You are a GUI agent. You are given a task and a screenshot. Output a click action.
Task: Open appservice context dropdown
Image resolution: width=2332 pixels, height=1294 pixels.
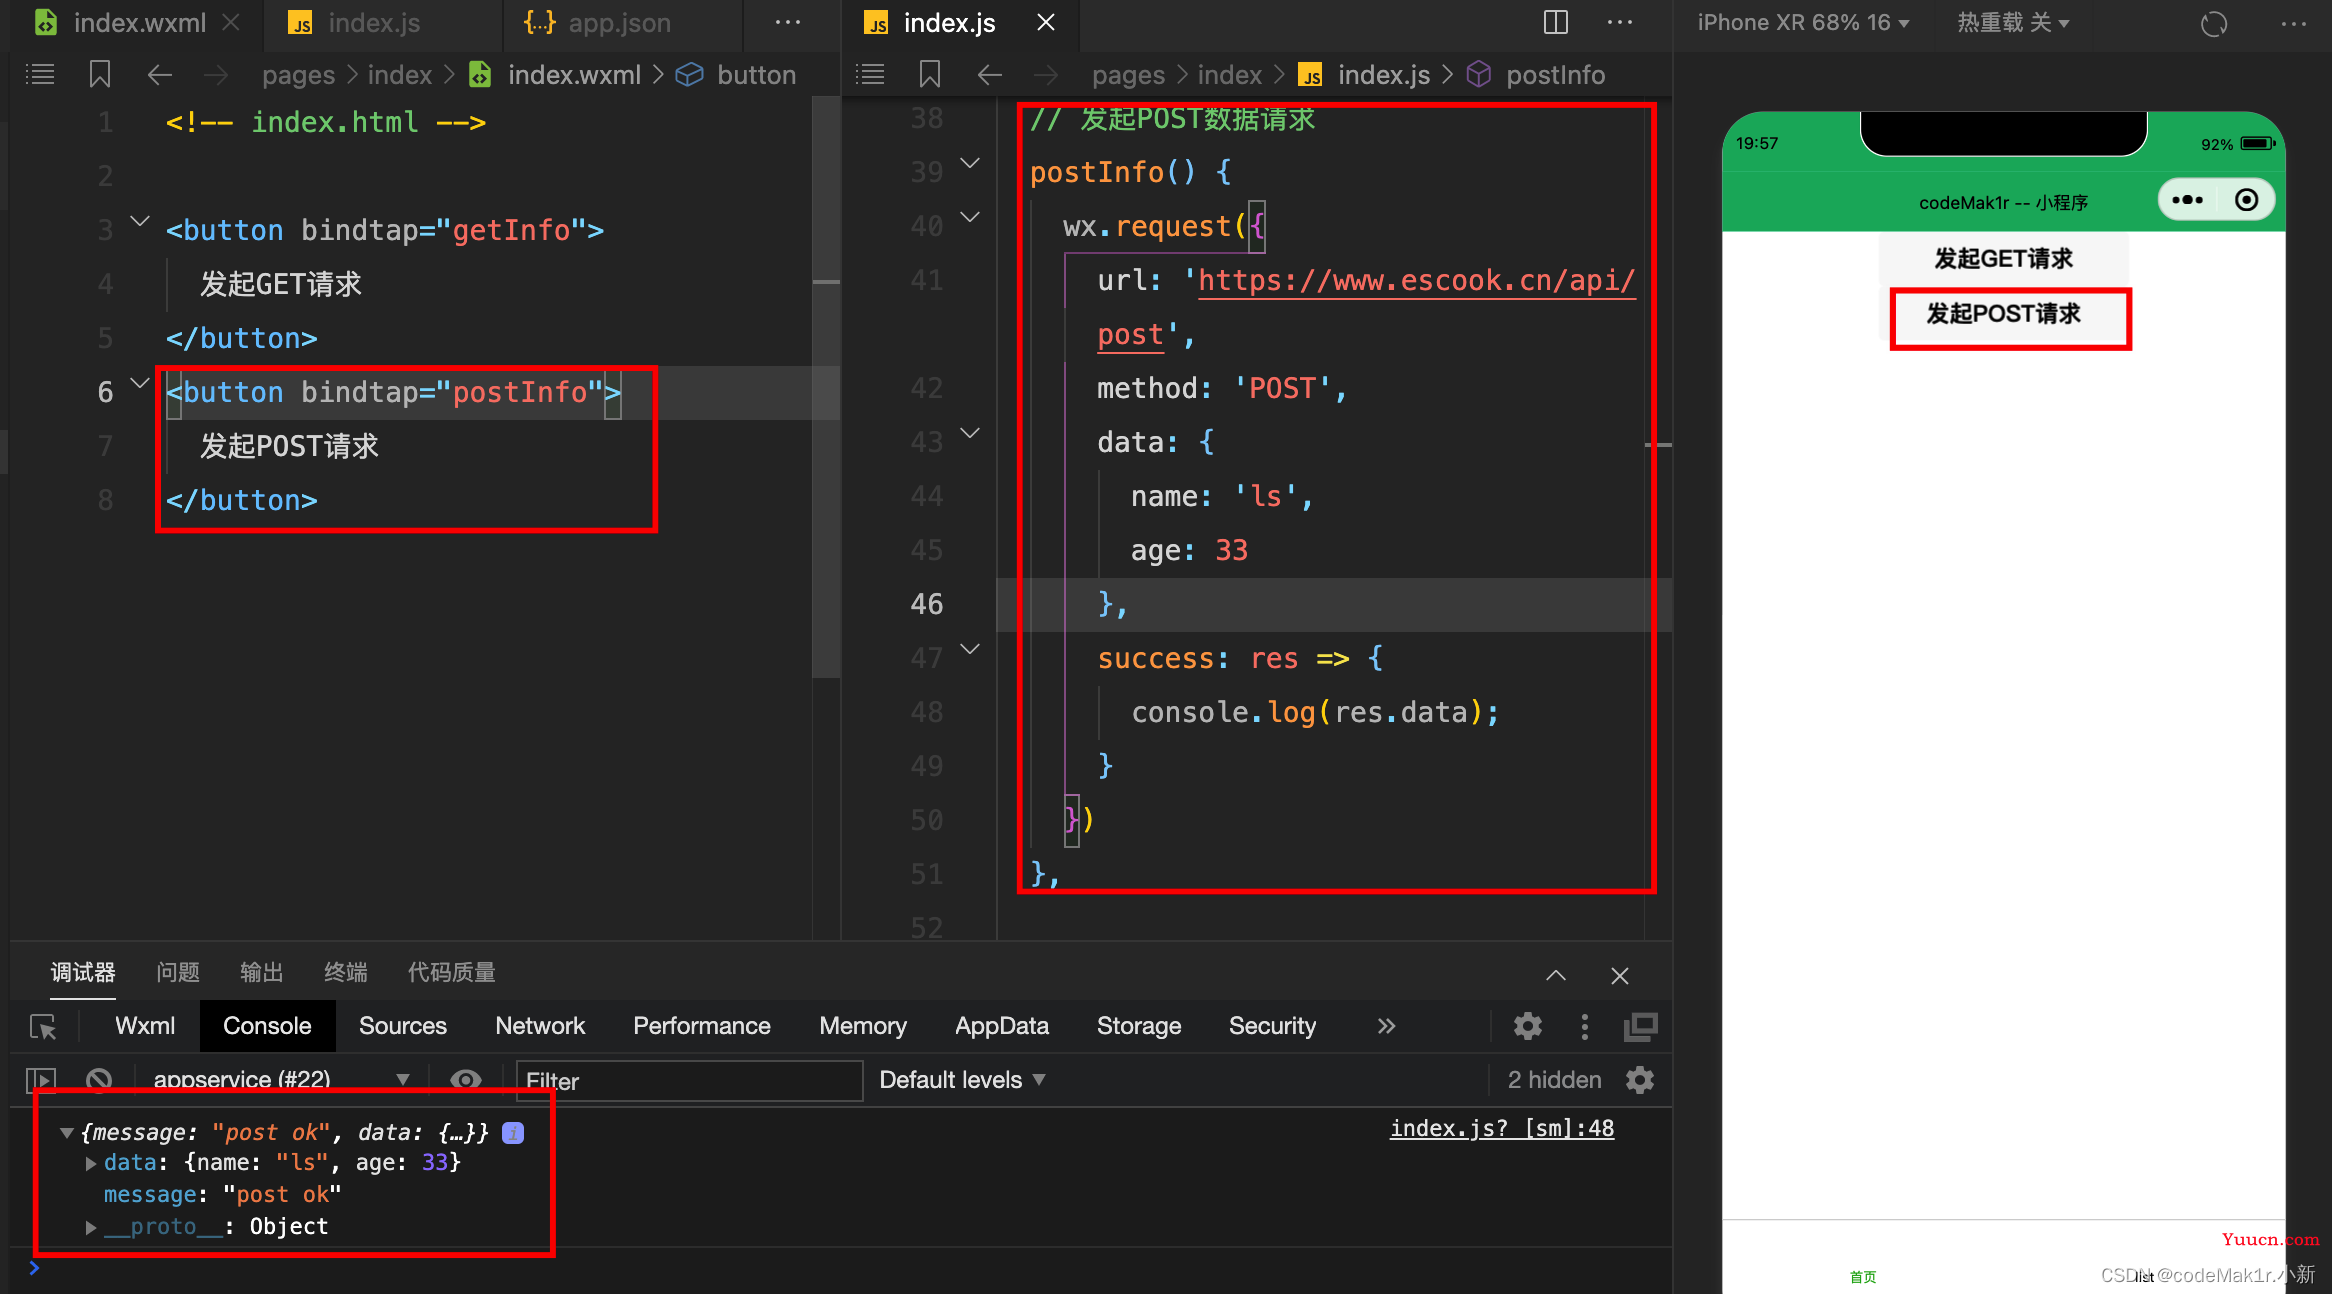point(280,1080)
